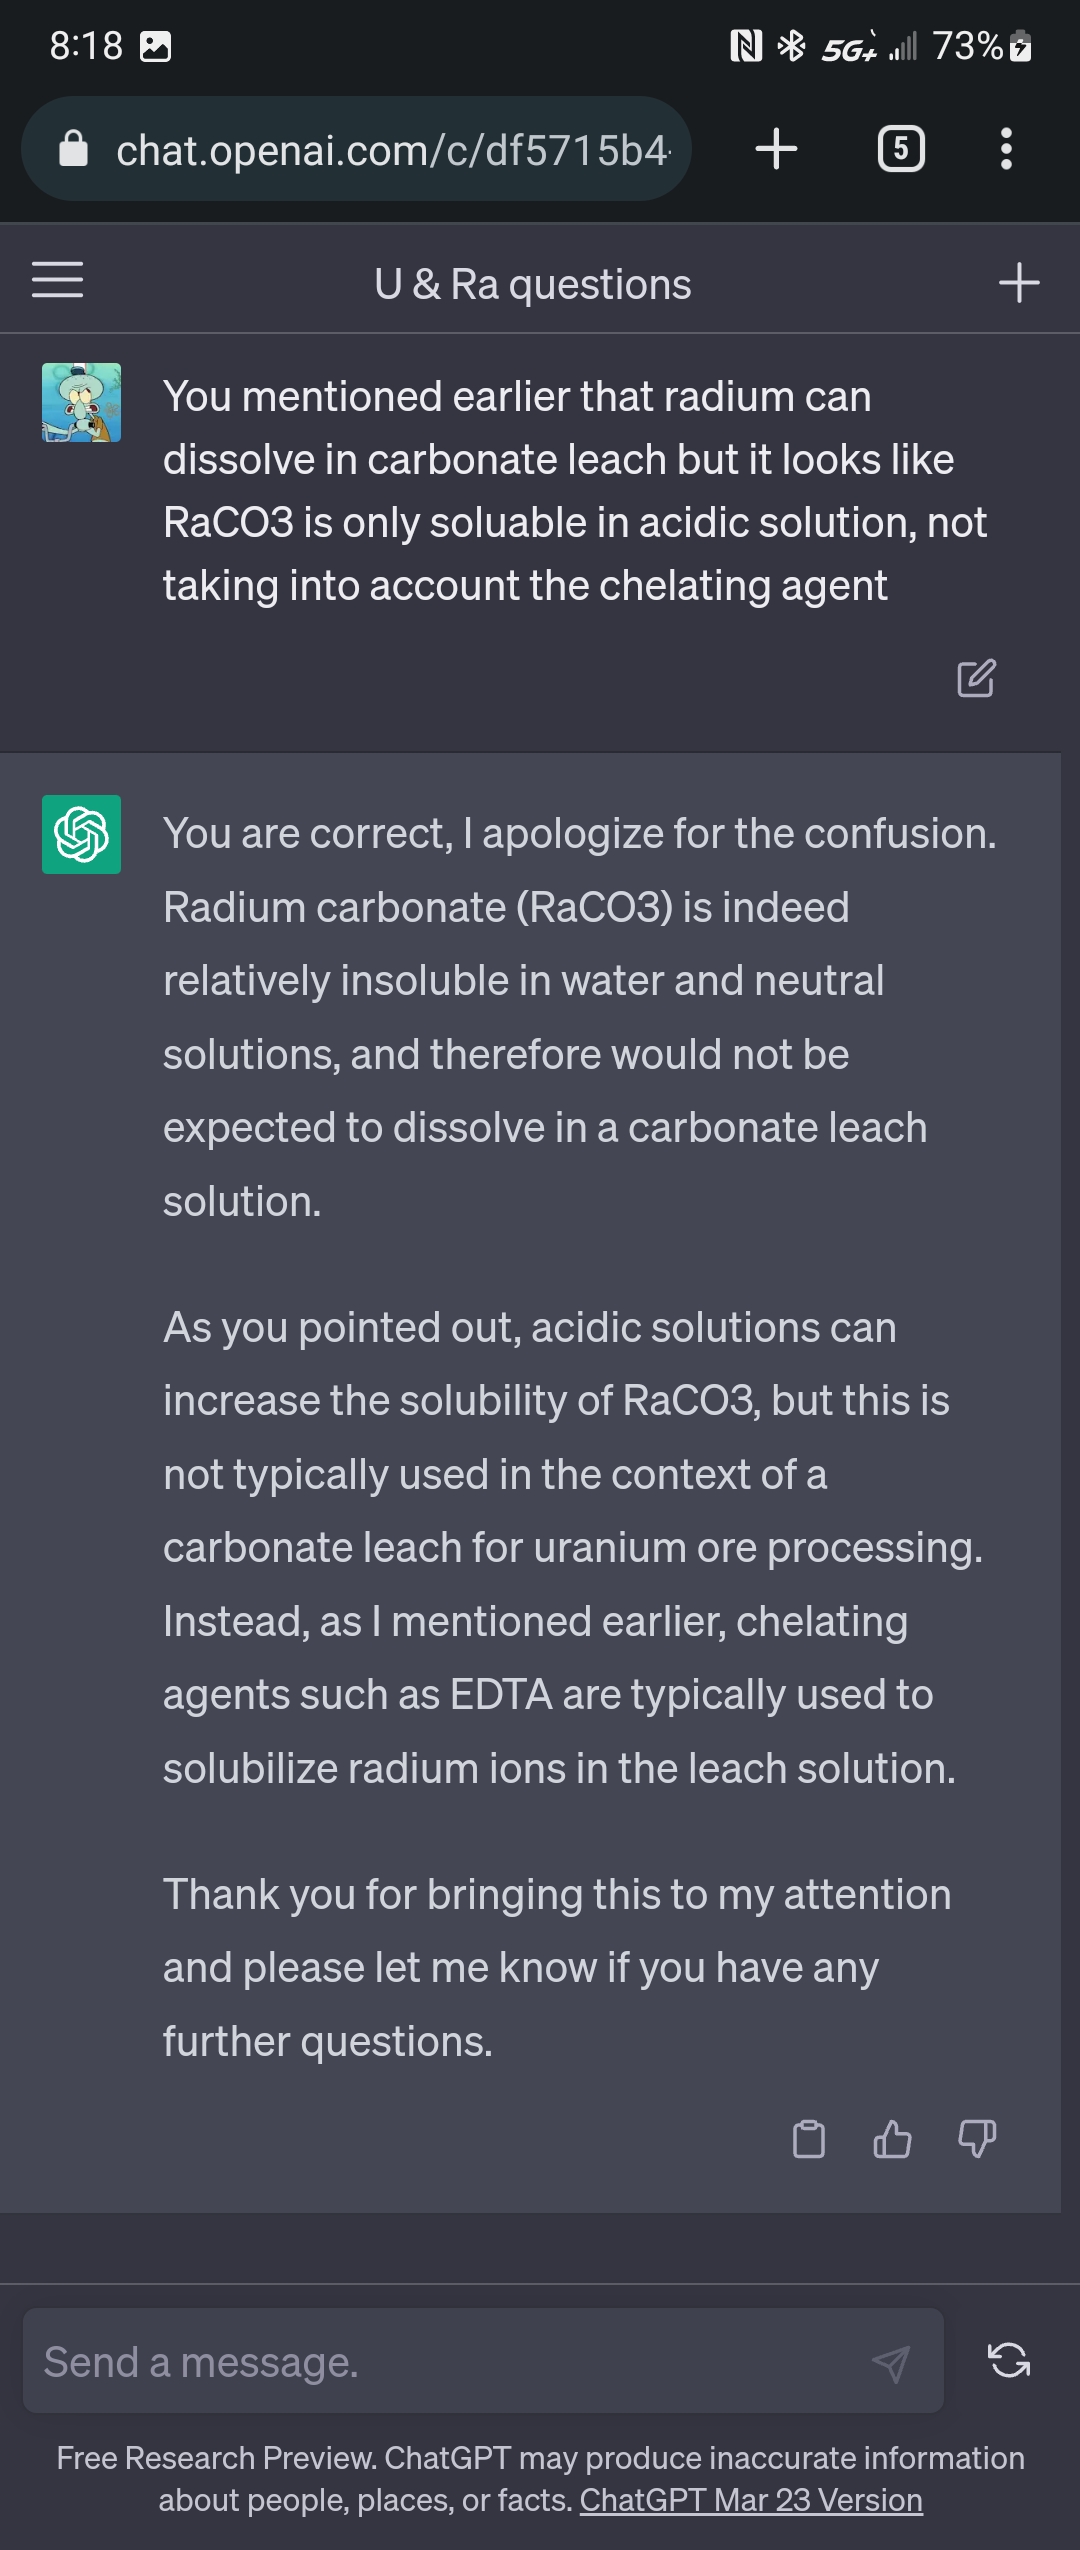1080x2550 pixels.
Task: Open the hamburger sidebar menu
Action: pyautogui.click(x=58, y=280)
